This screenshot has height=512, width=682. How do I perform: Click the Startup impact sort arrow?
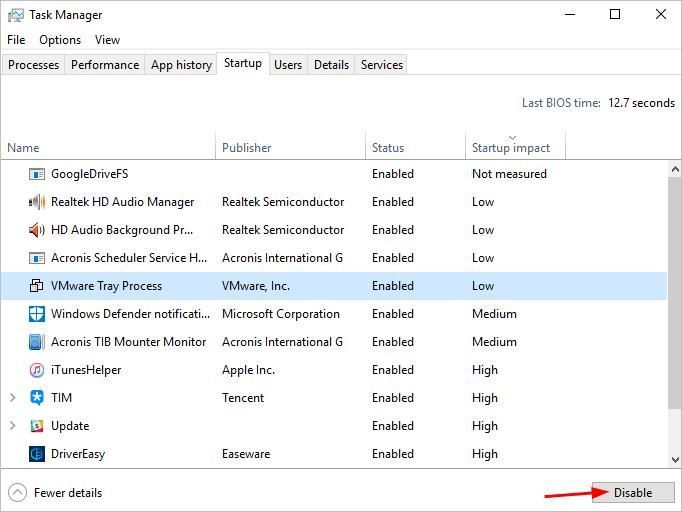tap(512, 137)
